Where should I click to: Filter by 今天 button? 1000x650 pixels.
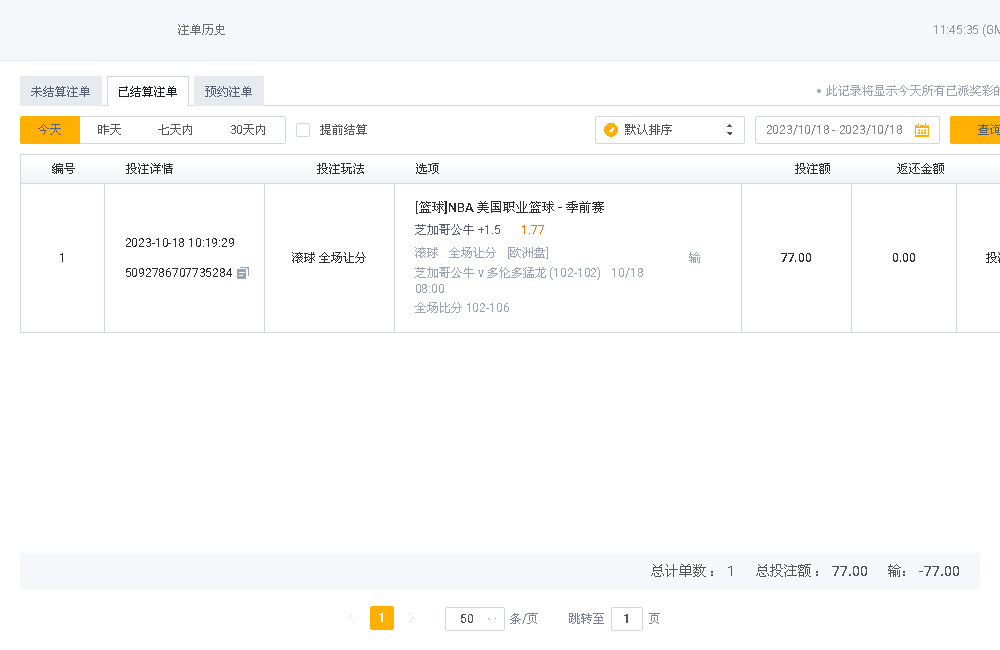click(50, 130)
